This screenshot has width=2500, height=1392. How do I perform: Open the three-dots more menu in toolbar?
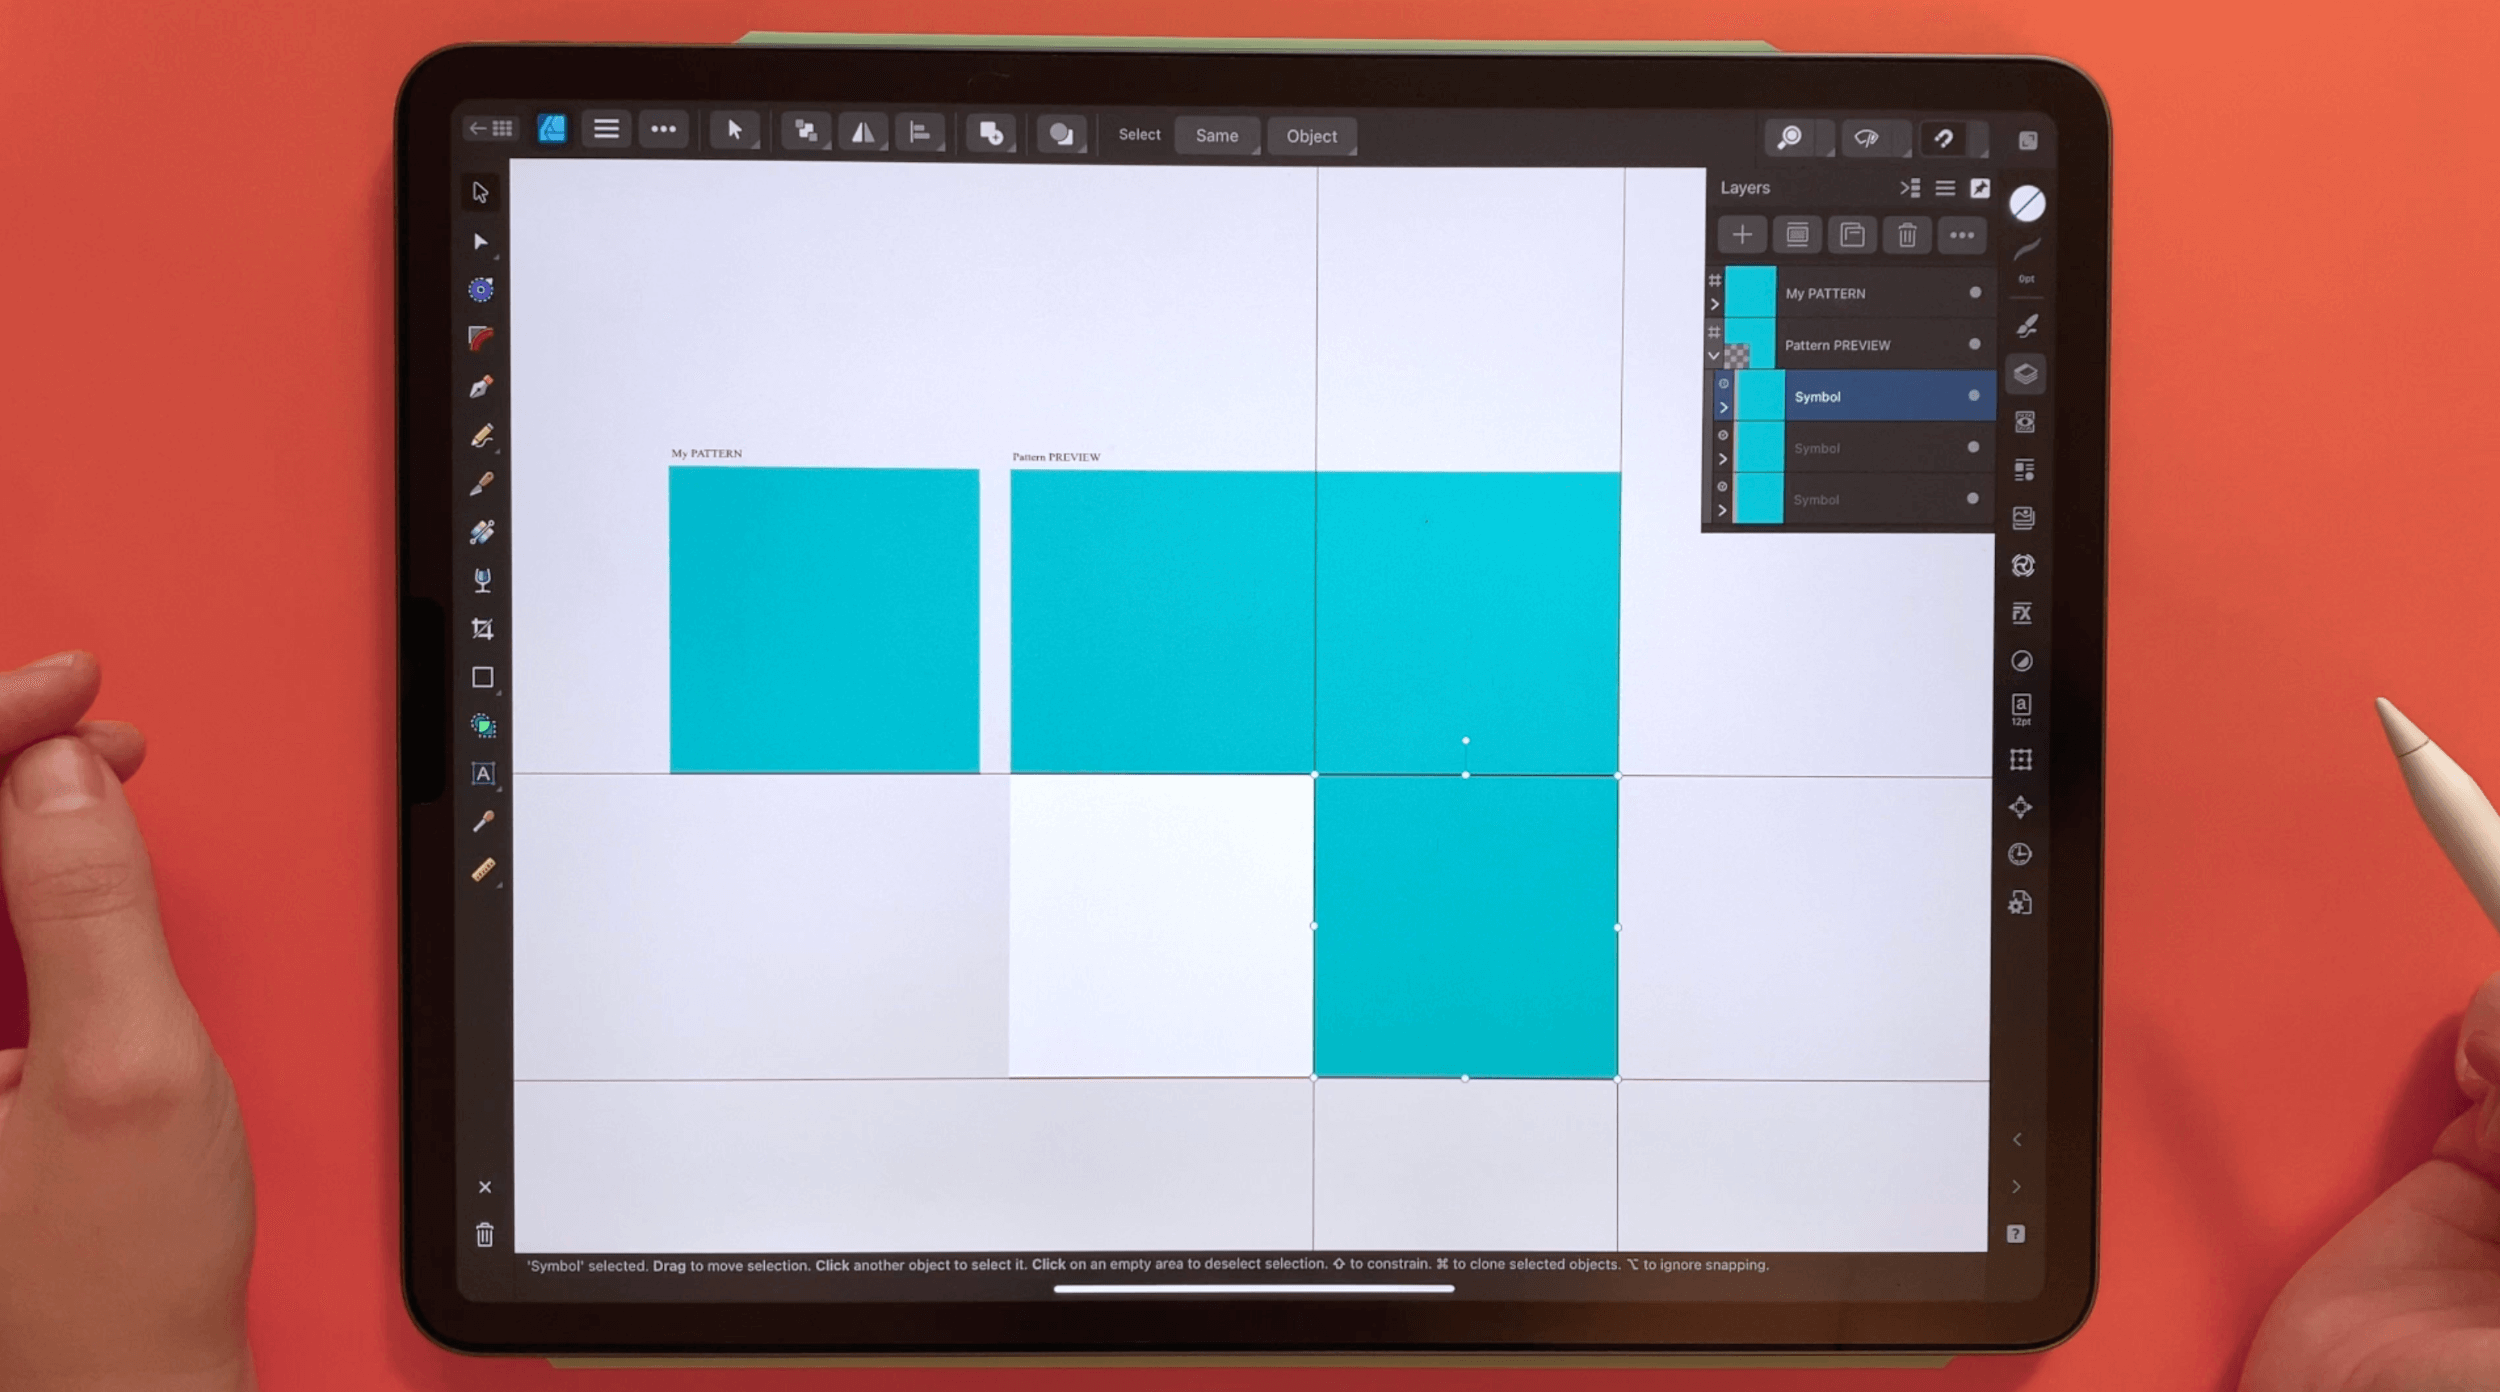point(663,130)
